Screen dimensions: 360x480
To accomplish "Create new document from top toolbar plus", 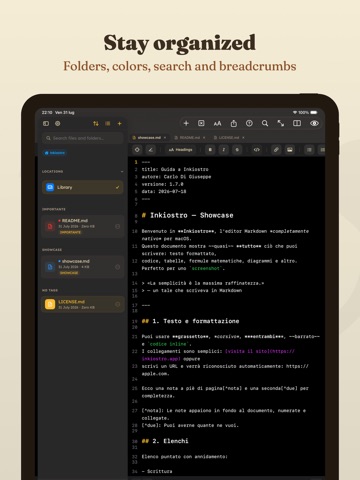I will tap(186, 123).
